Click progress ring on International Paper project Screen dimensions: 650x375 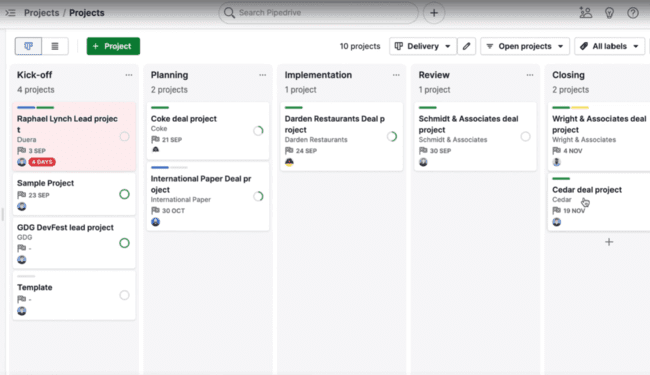tap(258, 196)
